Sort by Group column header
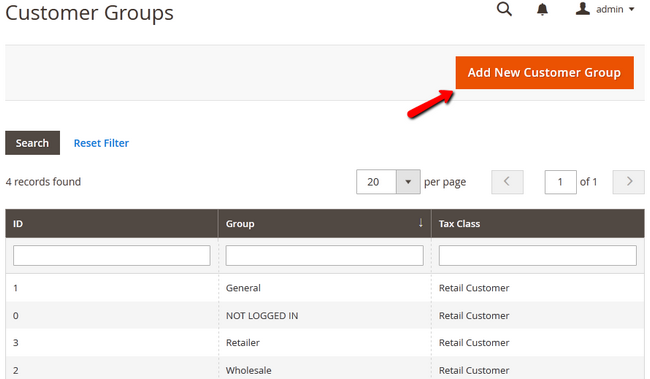This screenshot has width=650, height=379. (325, 224)
